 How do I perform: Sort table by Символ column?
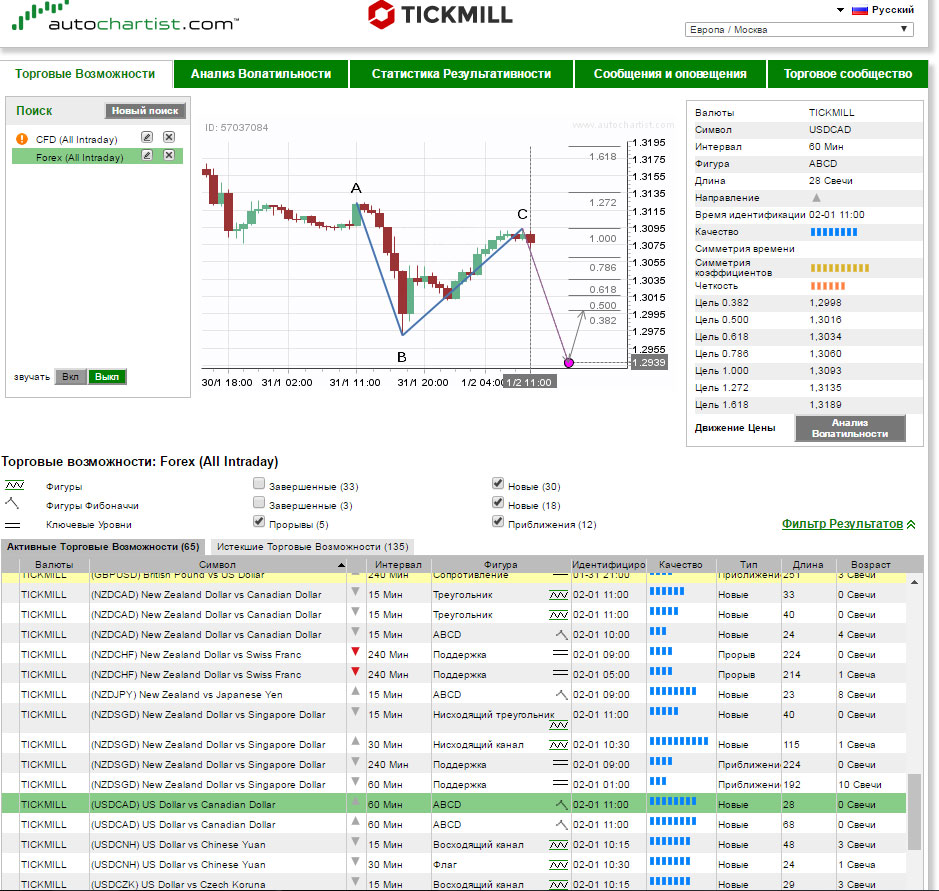pyautogui.click(x=217, y=564)
